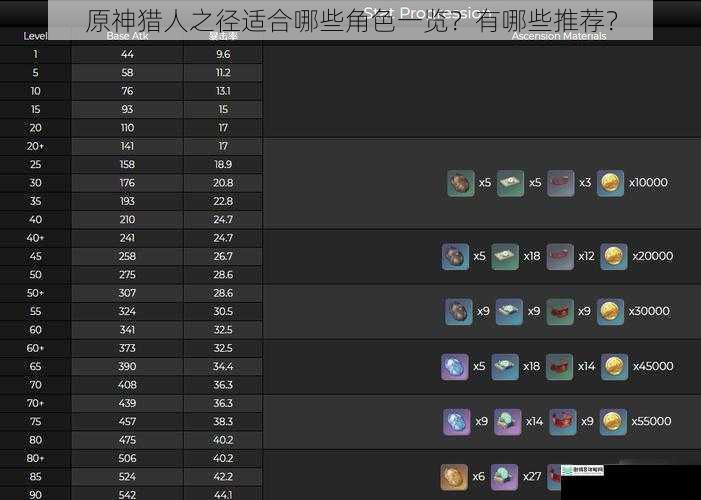Click the Base Atk value 542

[x=127, y=495]
